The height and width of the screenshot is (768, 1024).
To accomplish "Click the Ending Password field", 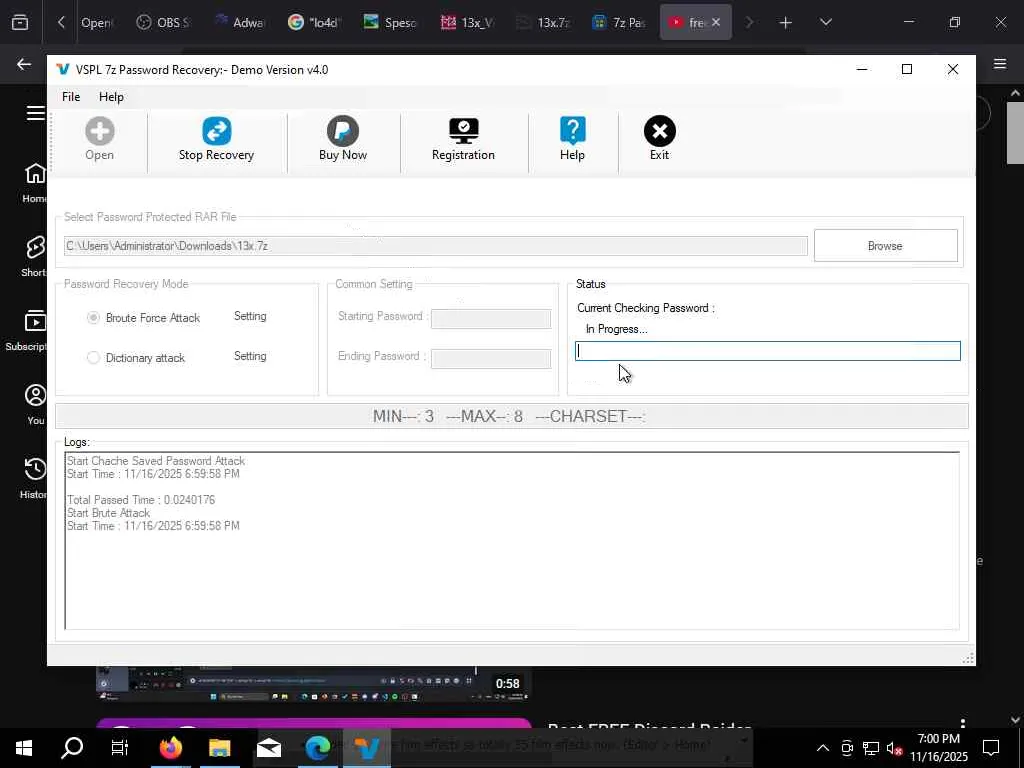I will coord(491,359).
